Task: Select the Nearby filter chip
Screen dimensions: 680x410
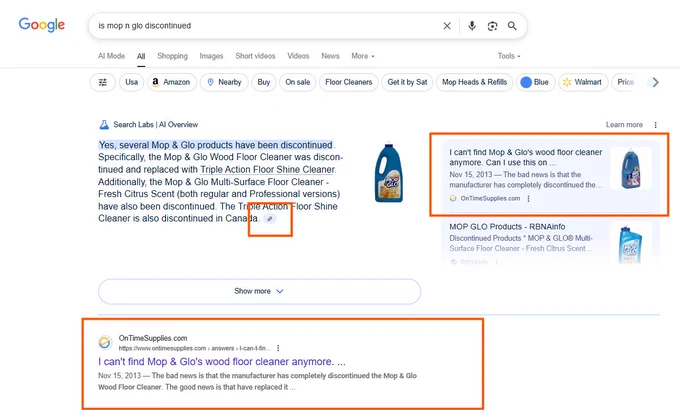Action: [224, 82]
